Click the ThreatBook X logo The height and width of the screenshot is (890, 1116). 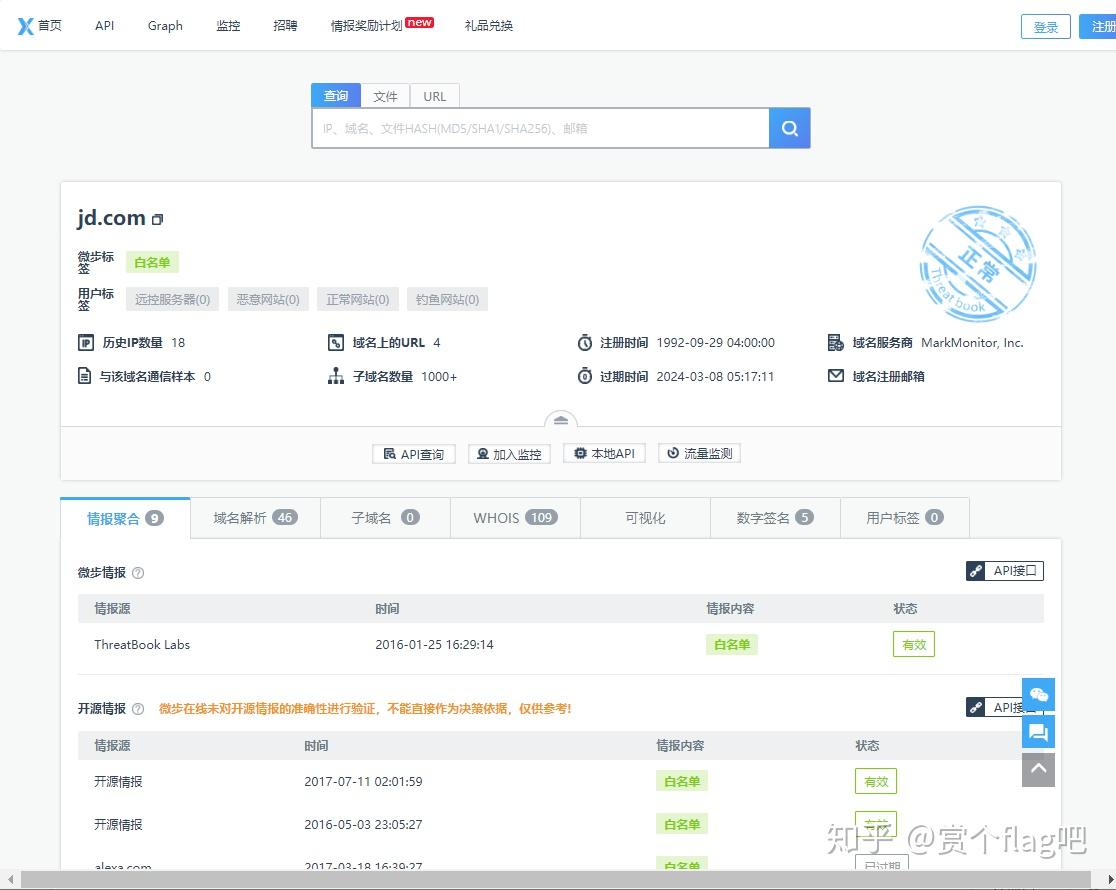[x=26, y=26]
